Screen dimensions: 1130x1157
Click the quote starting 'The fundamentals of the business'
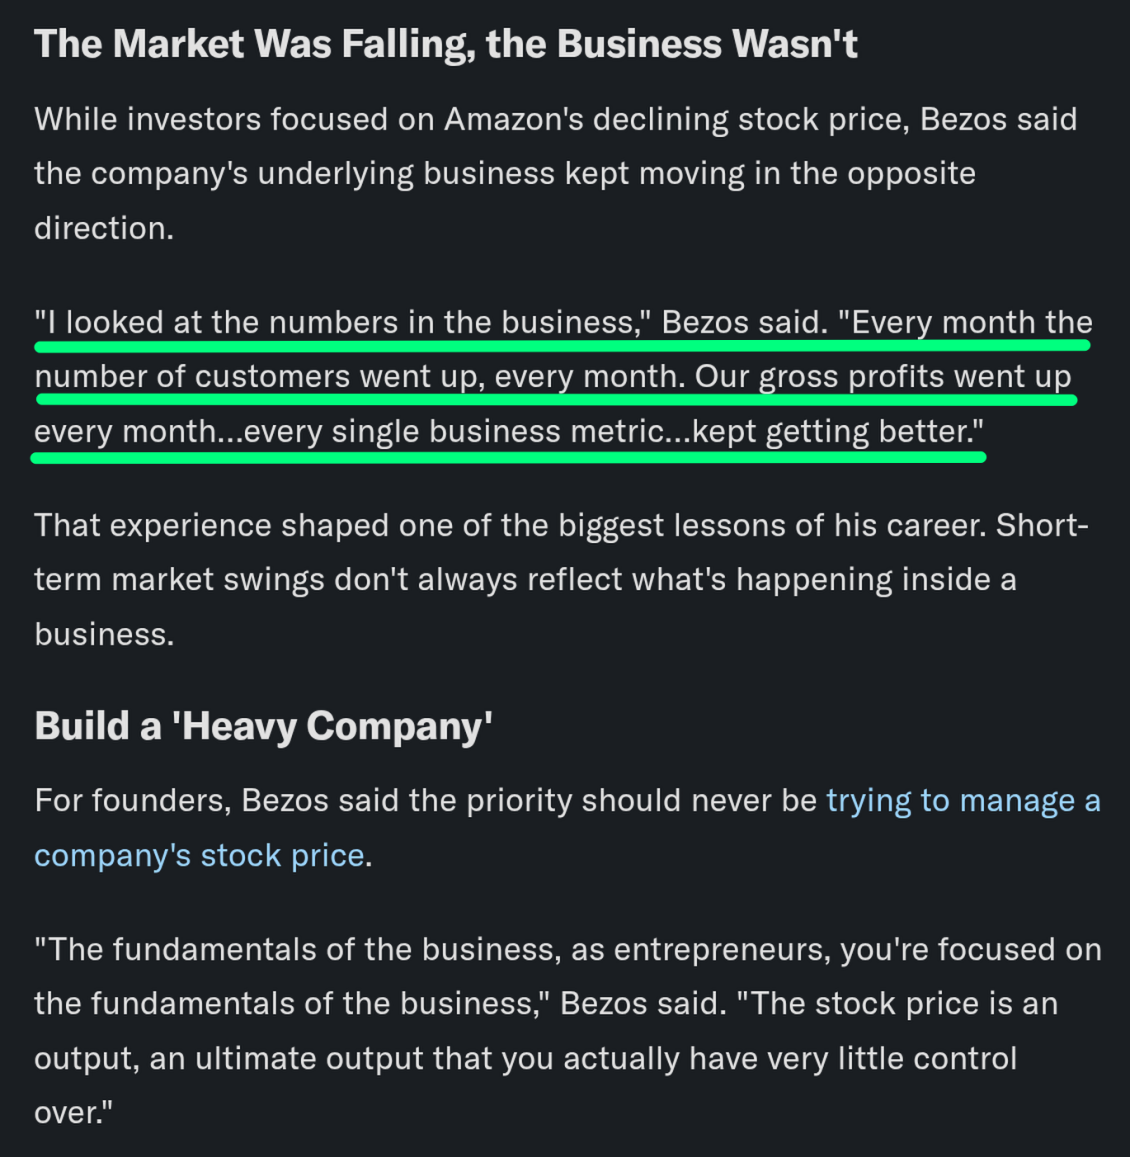568,1031
